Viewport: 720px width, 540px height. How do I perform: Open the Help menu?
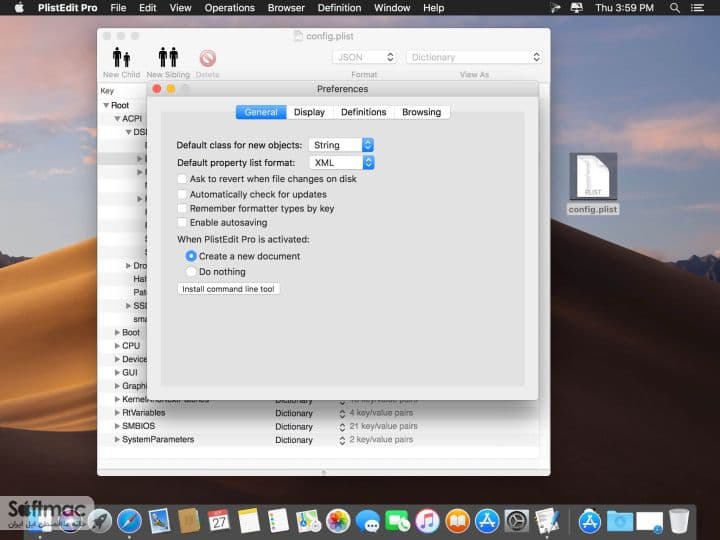click(433, 8)
